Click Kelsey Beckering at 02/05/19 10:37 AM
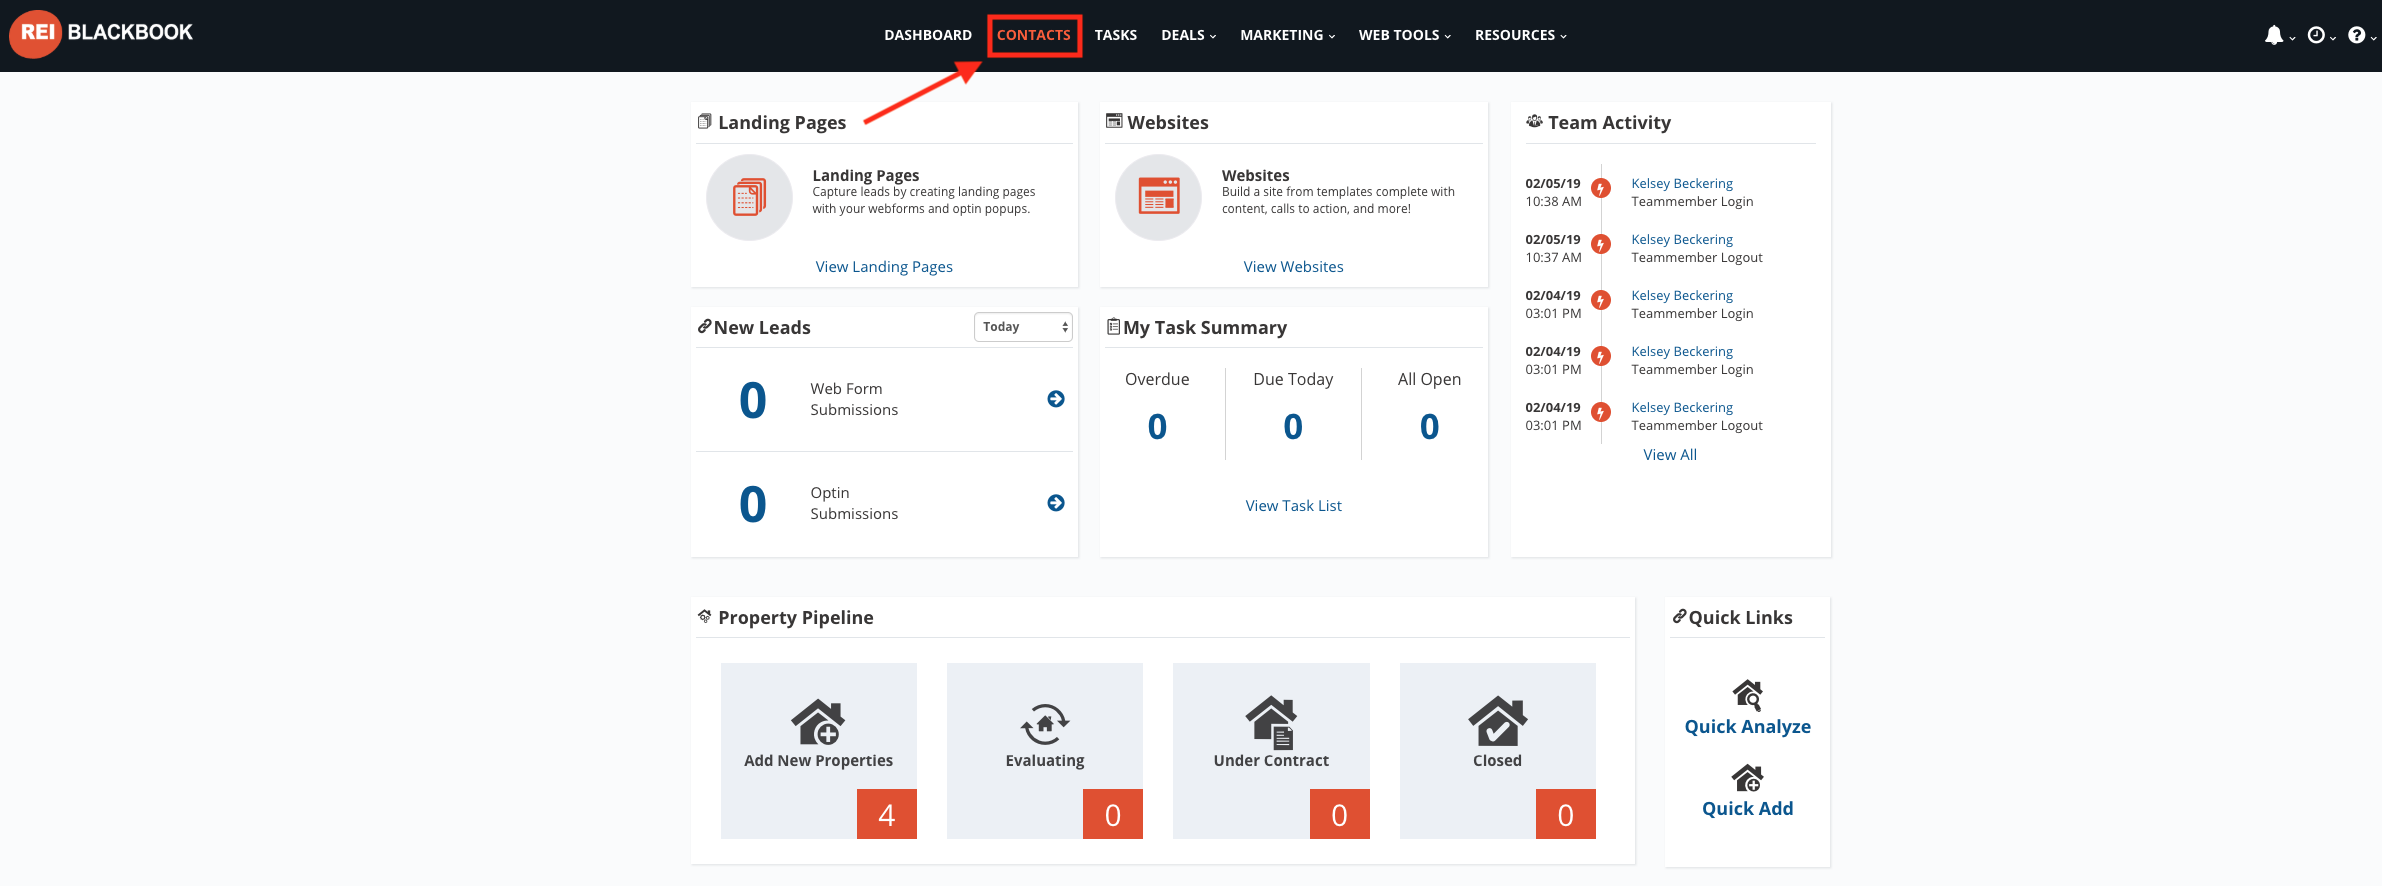Viewport: 2382px width, 886px height. click(x=1682, y=240)
